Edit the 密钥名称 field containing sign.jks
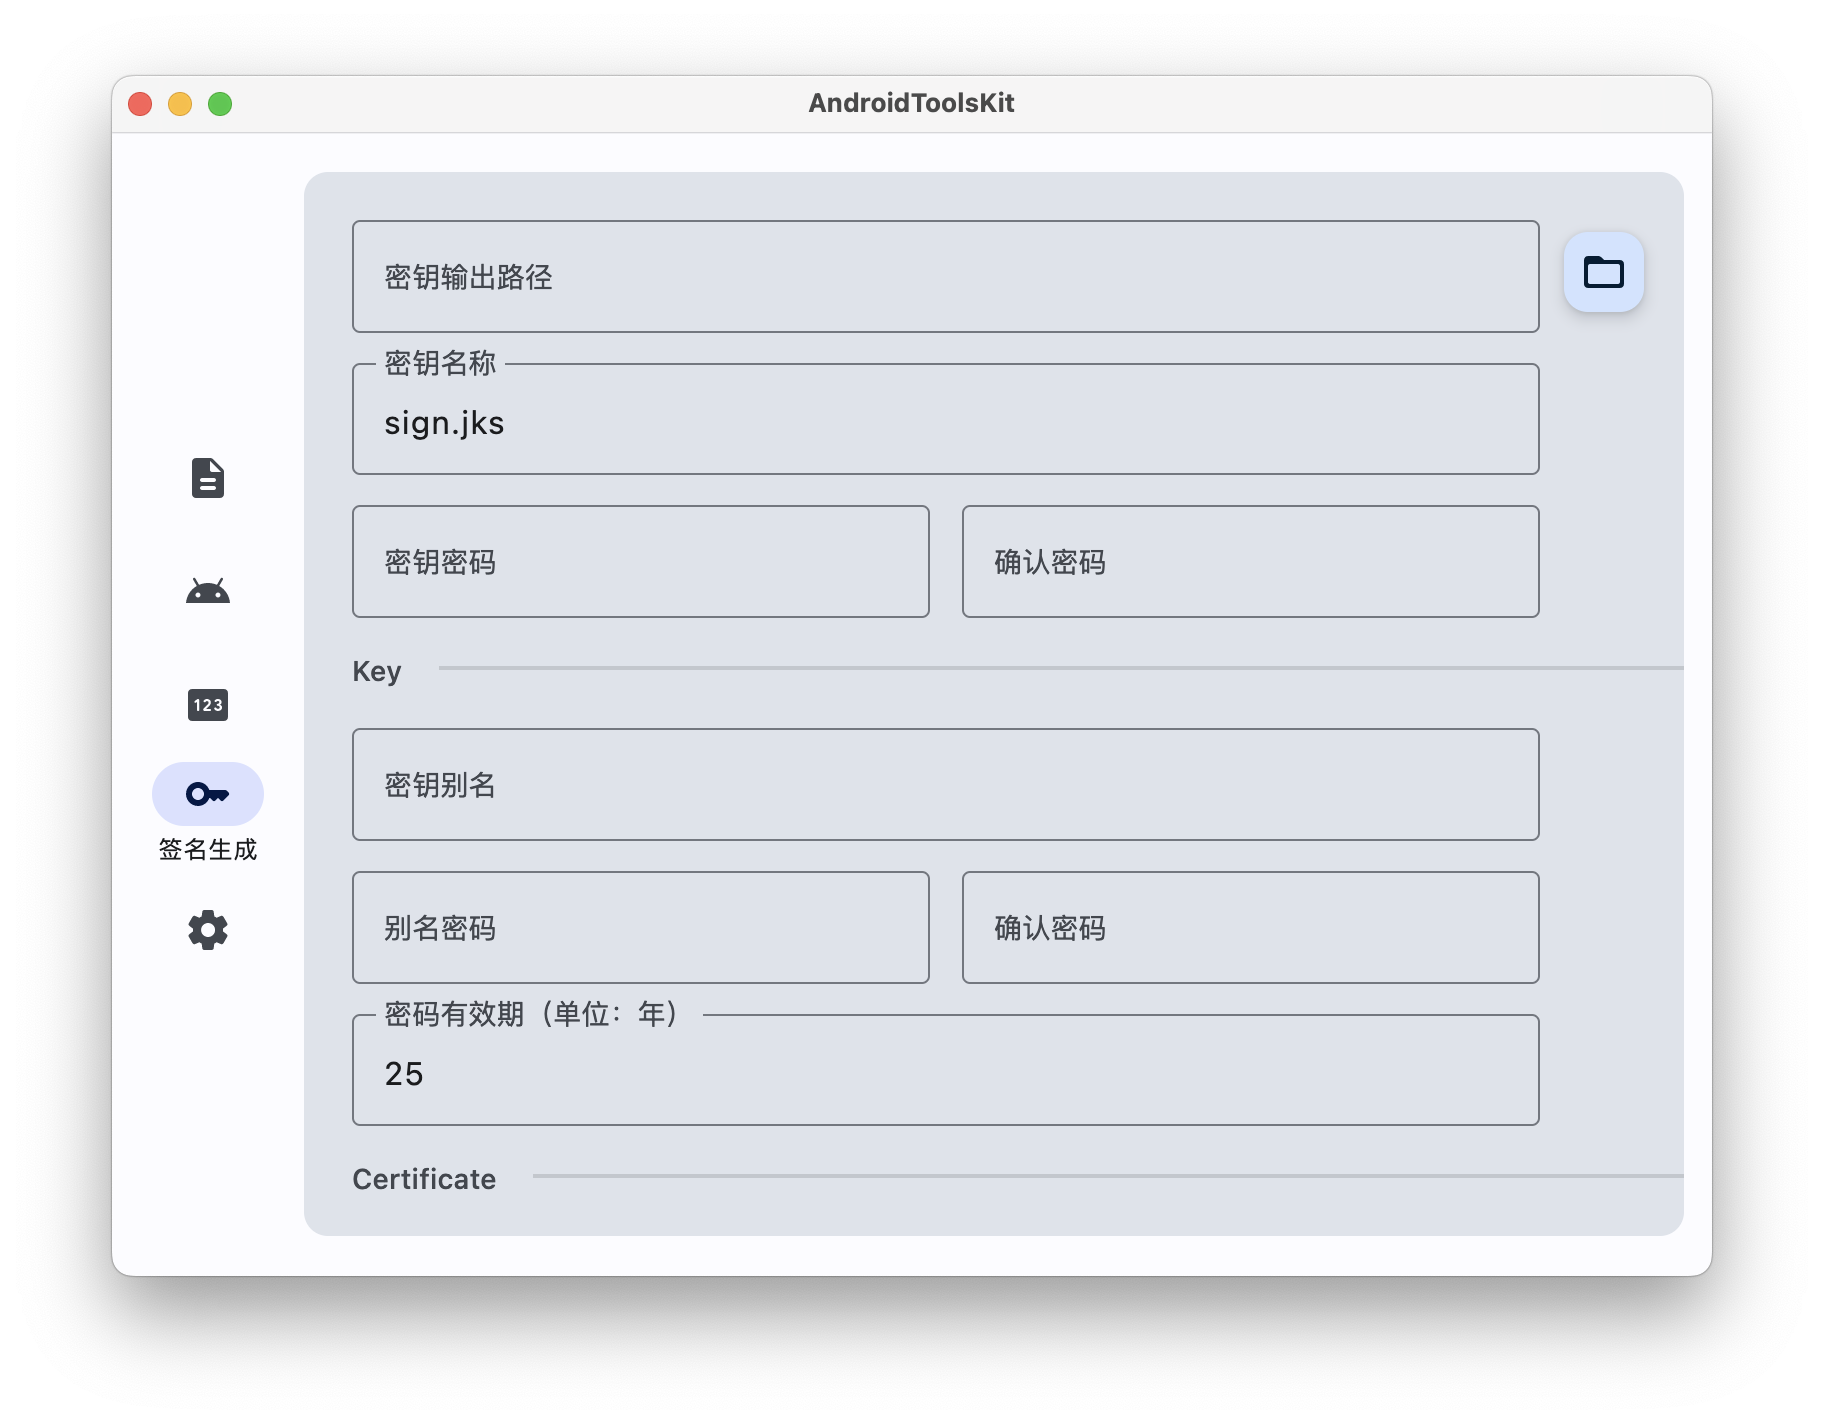Viewport: 1824px width, 1424px height. 945,419
